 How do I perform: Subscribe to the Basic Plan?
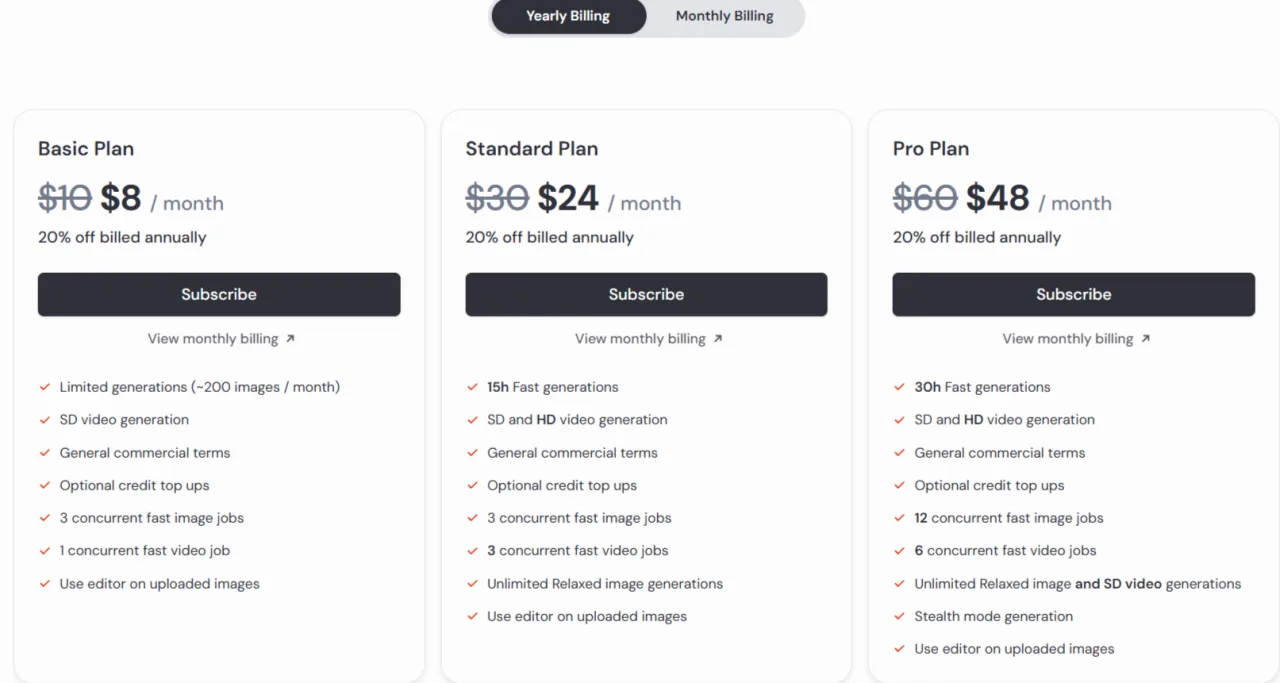[219, 294]
